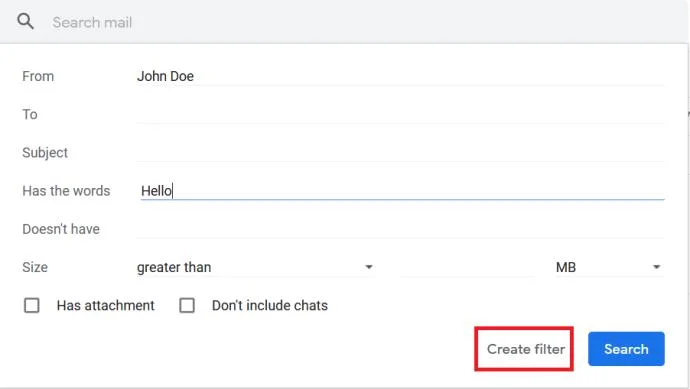Enable the Has attachment checkbox
The image size is (690, 389).
pyautogui.click(x=32, y=305)
